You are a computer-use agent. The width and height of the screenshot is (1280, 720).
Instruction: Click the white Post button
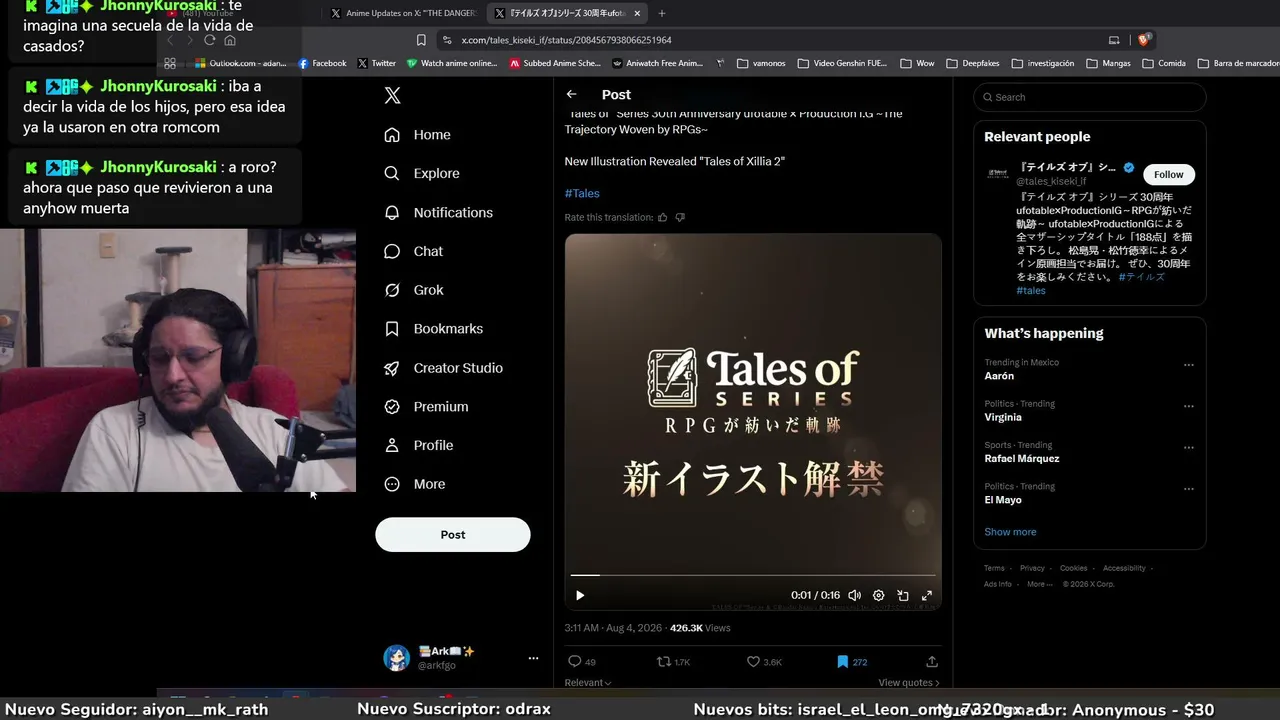click(x=453, y=534)
